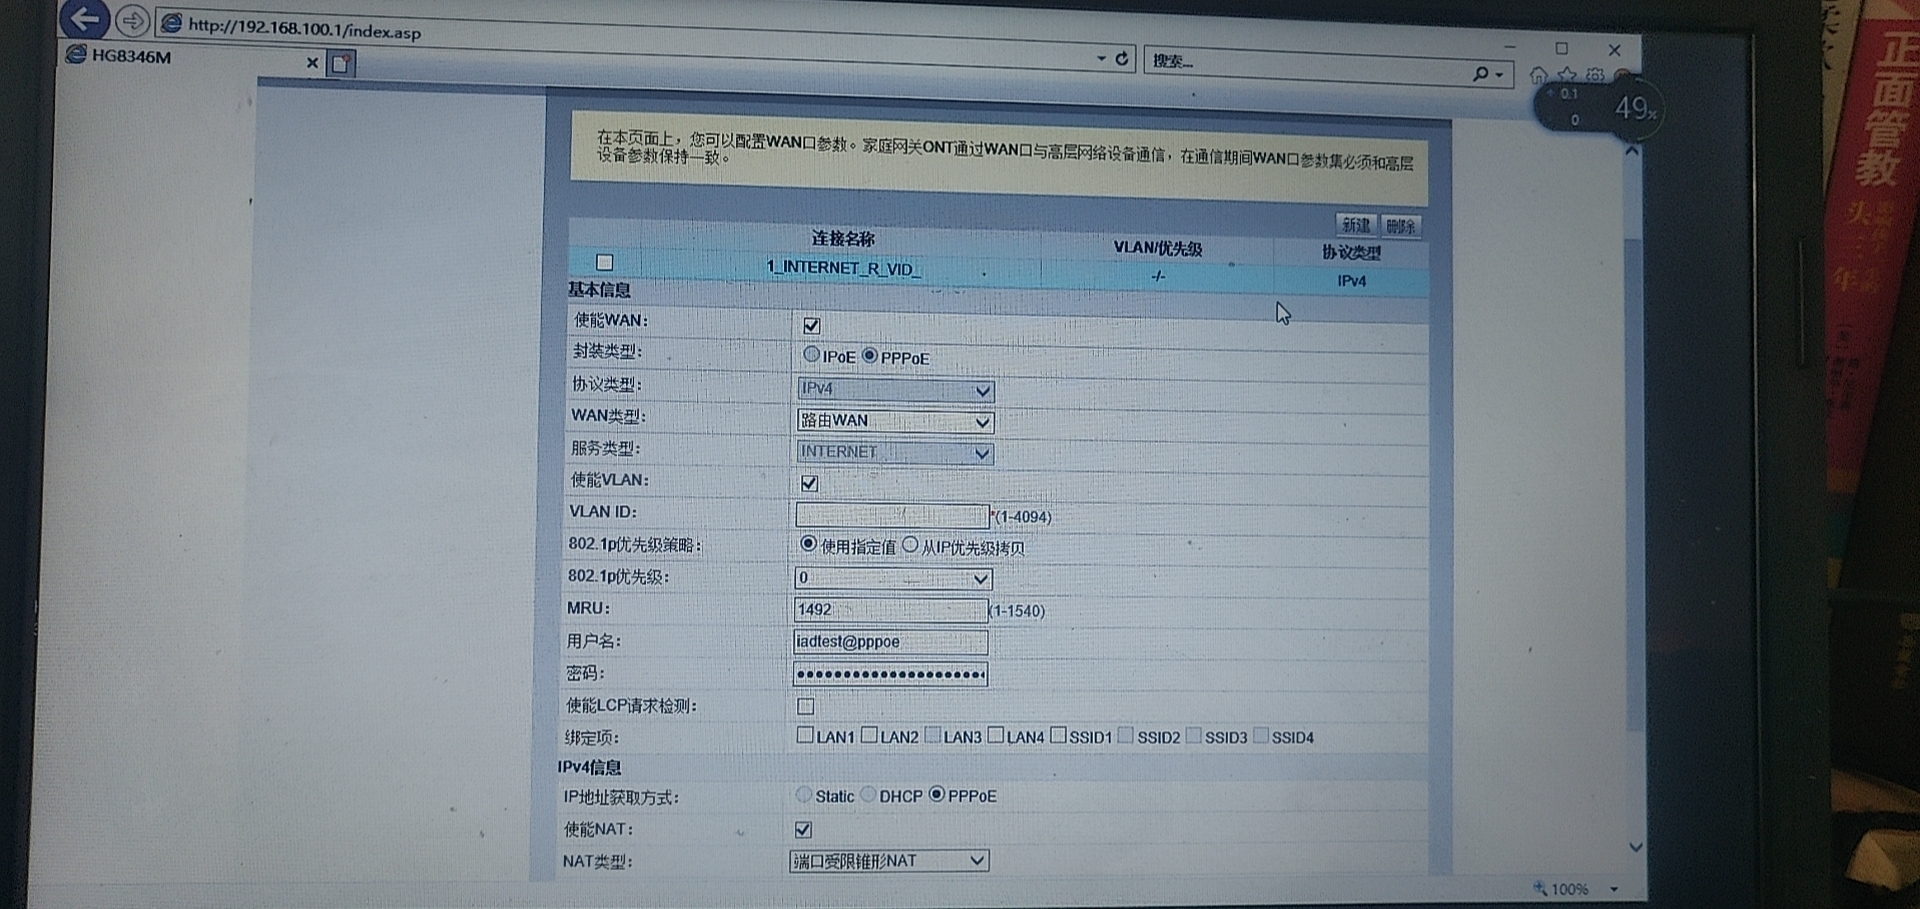This screenshot has height=909, width=1920.
Task: Click the 删除 button
Action: coord(1400,227)
